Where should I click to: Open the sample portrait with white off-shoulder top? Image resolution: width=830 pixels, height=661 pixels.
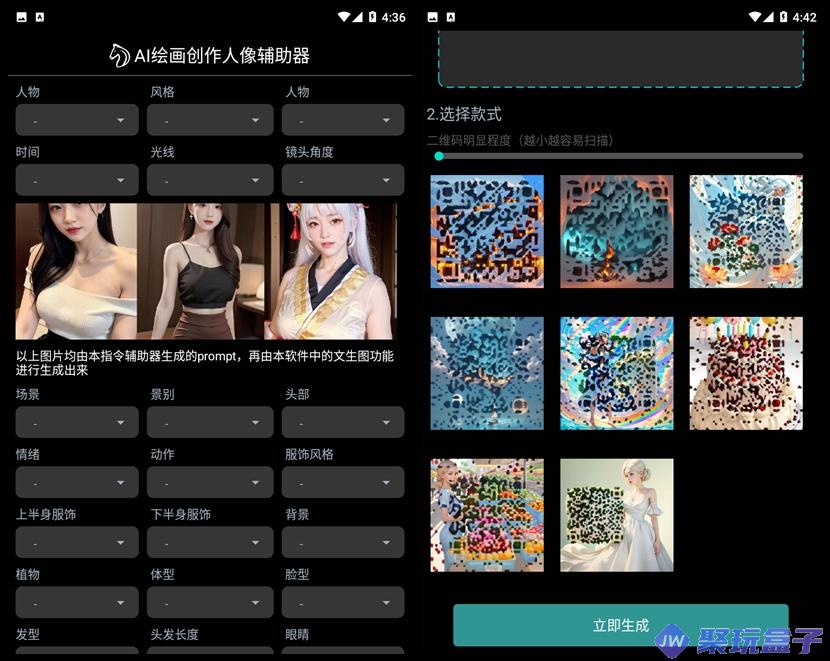coord(76,271)
